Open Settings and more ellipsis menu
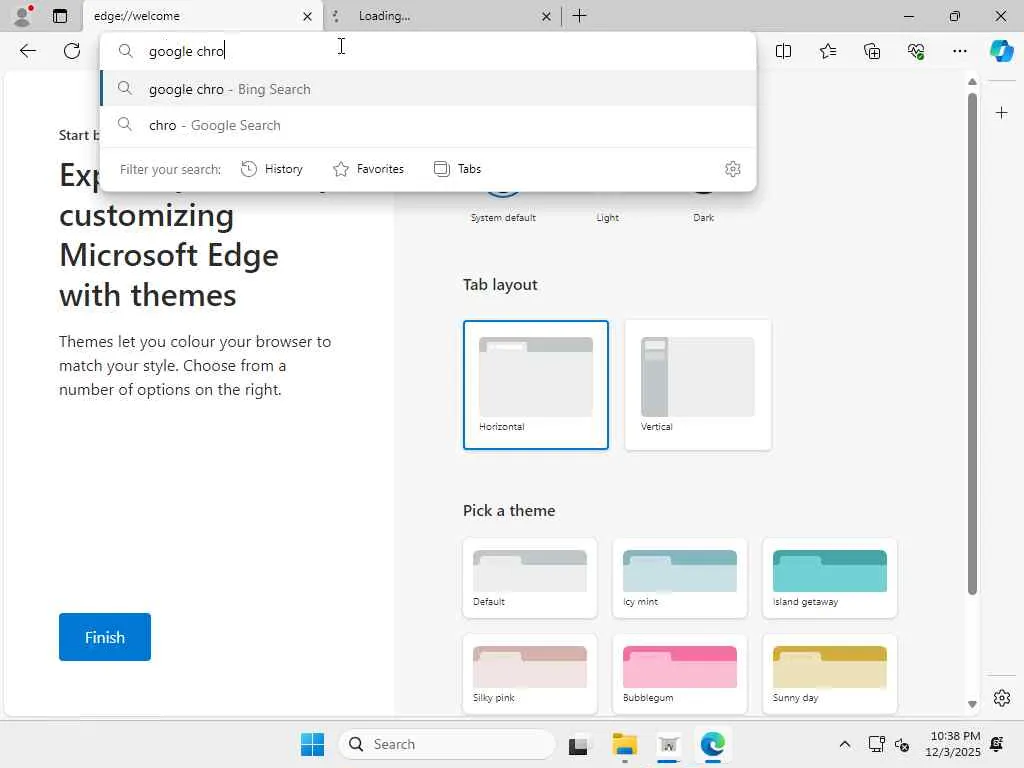Image resolution: width=1024 pixels, height=768 pixels. pos(959,51)
